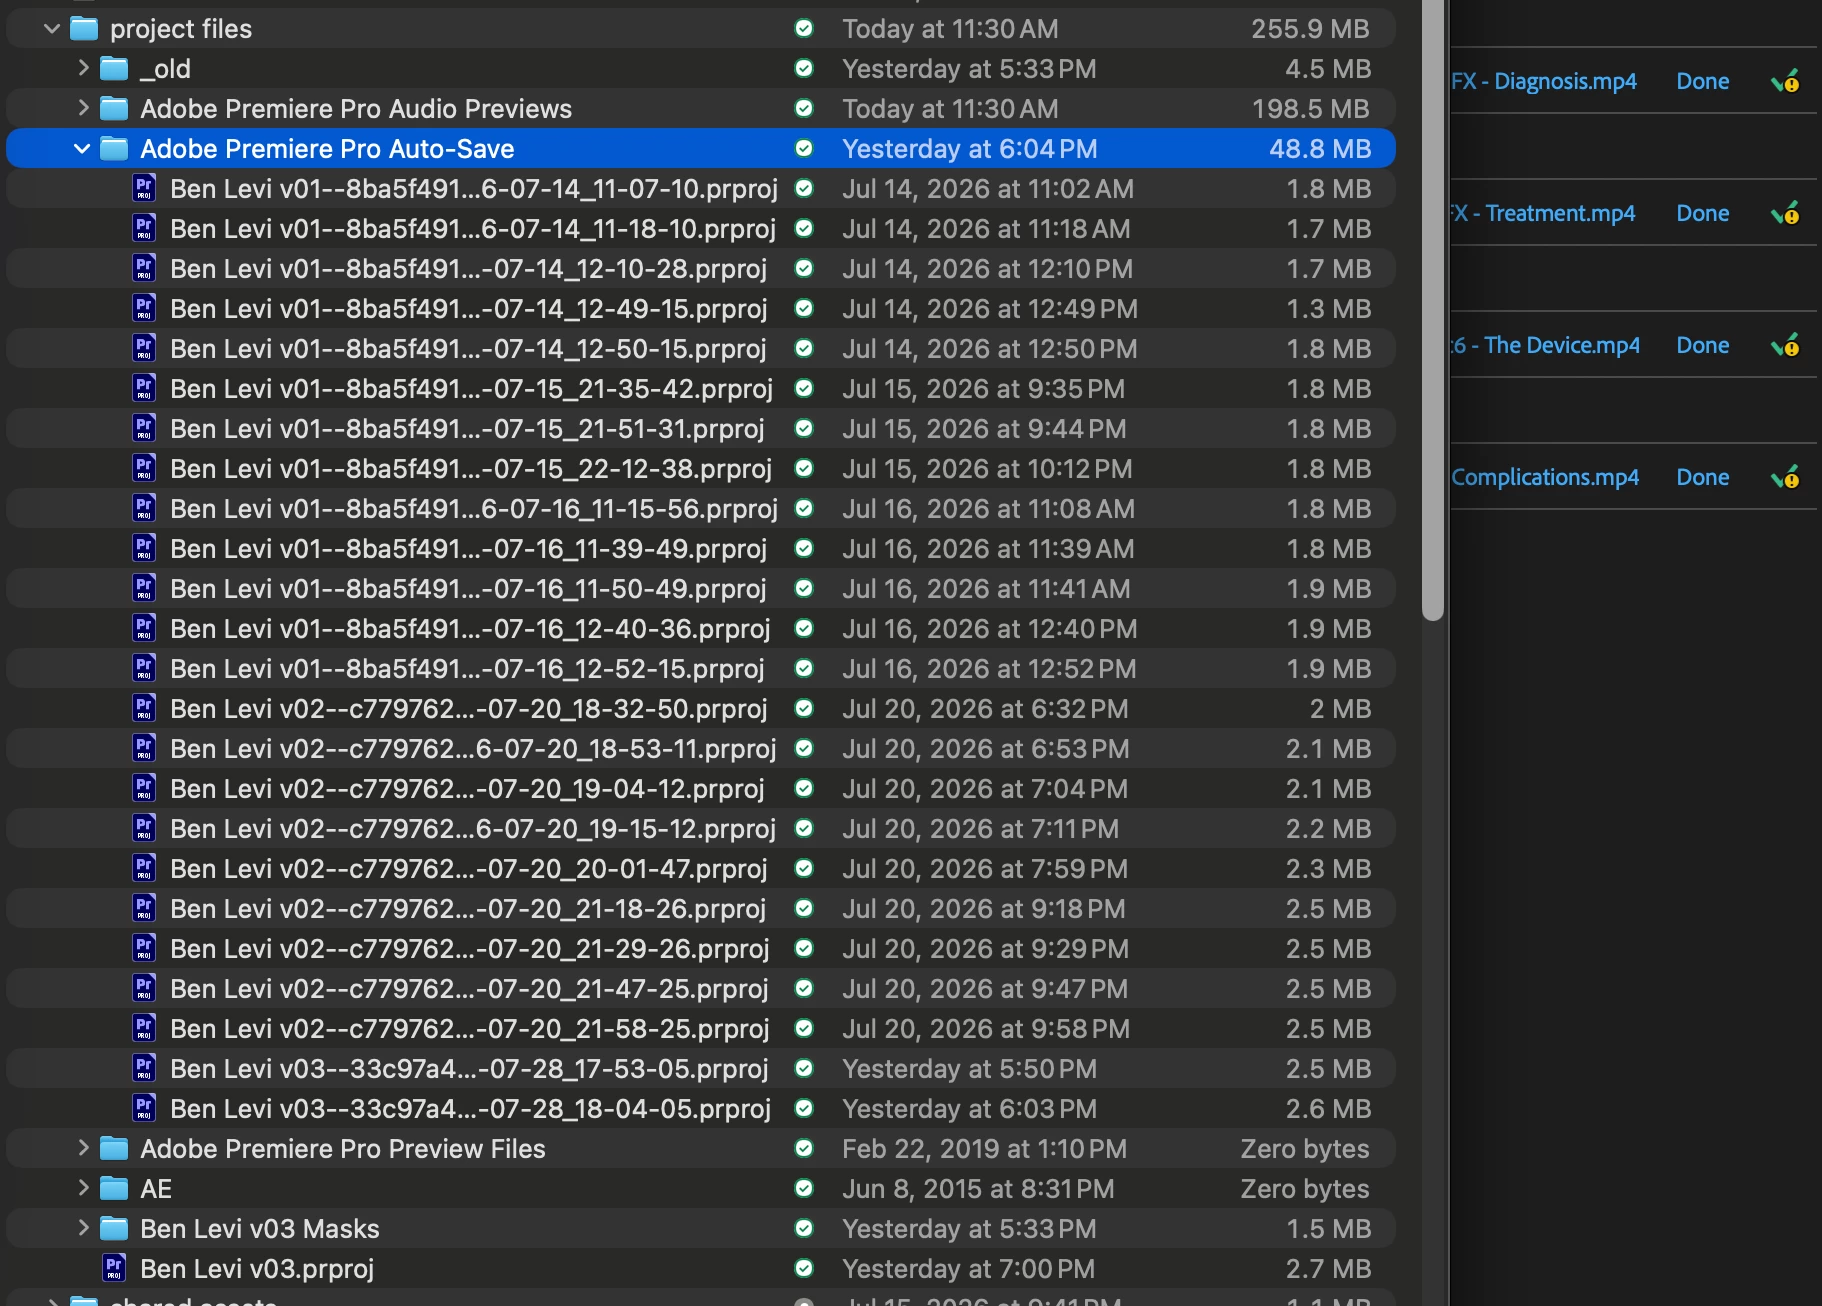Click the project files folder icon
1822x1306 pixels.
pyautogui.click(x=84, y=29)
